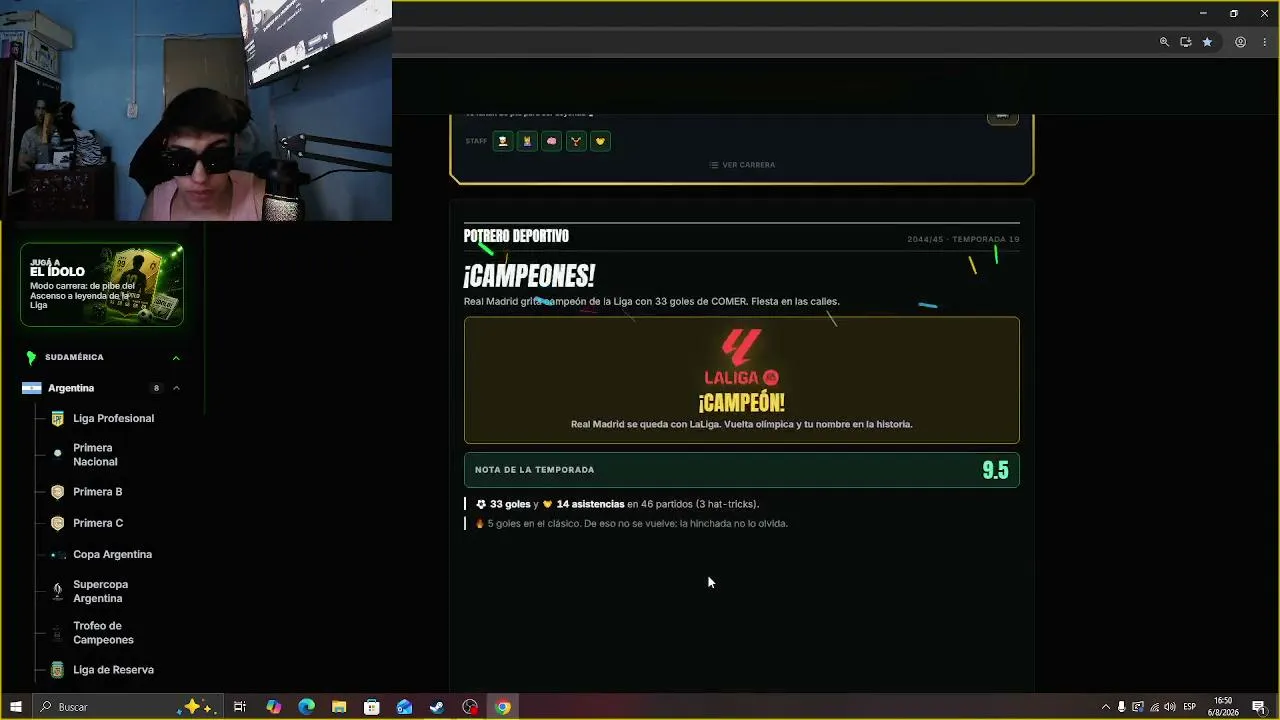This screenshot has width=1280, height=720.
Task: Open Supercopa Argentina competition
Action: tap(100, 591)
